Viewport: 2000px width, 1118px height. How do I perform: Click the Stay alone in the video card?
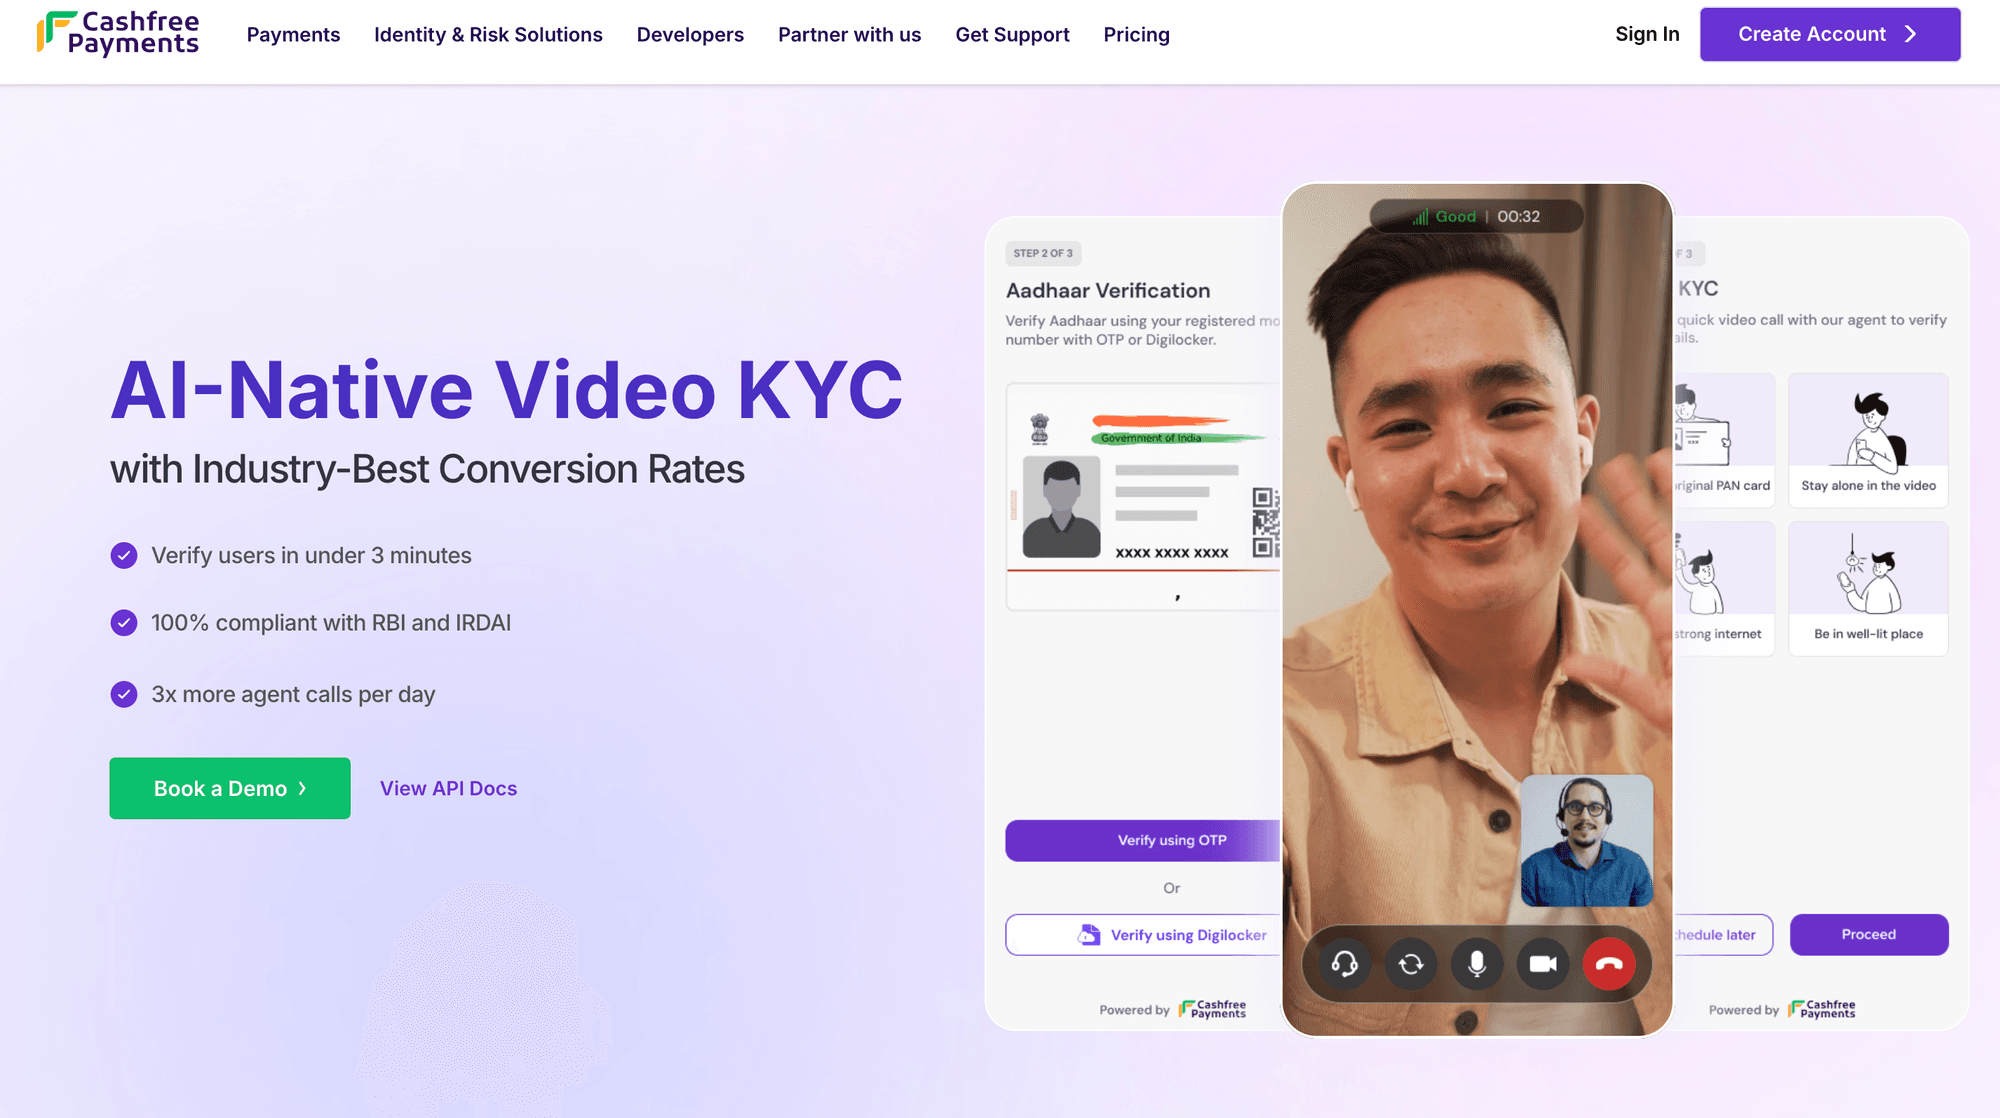[1868, 440]
